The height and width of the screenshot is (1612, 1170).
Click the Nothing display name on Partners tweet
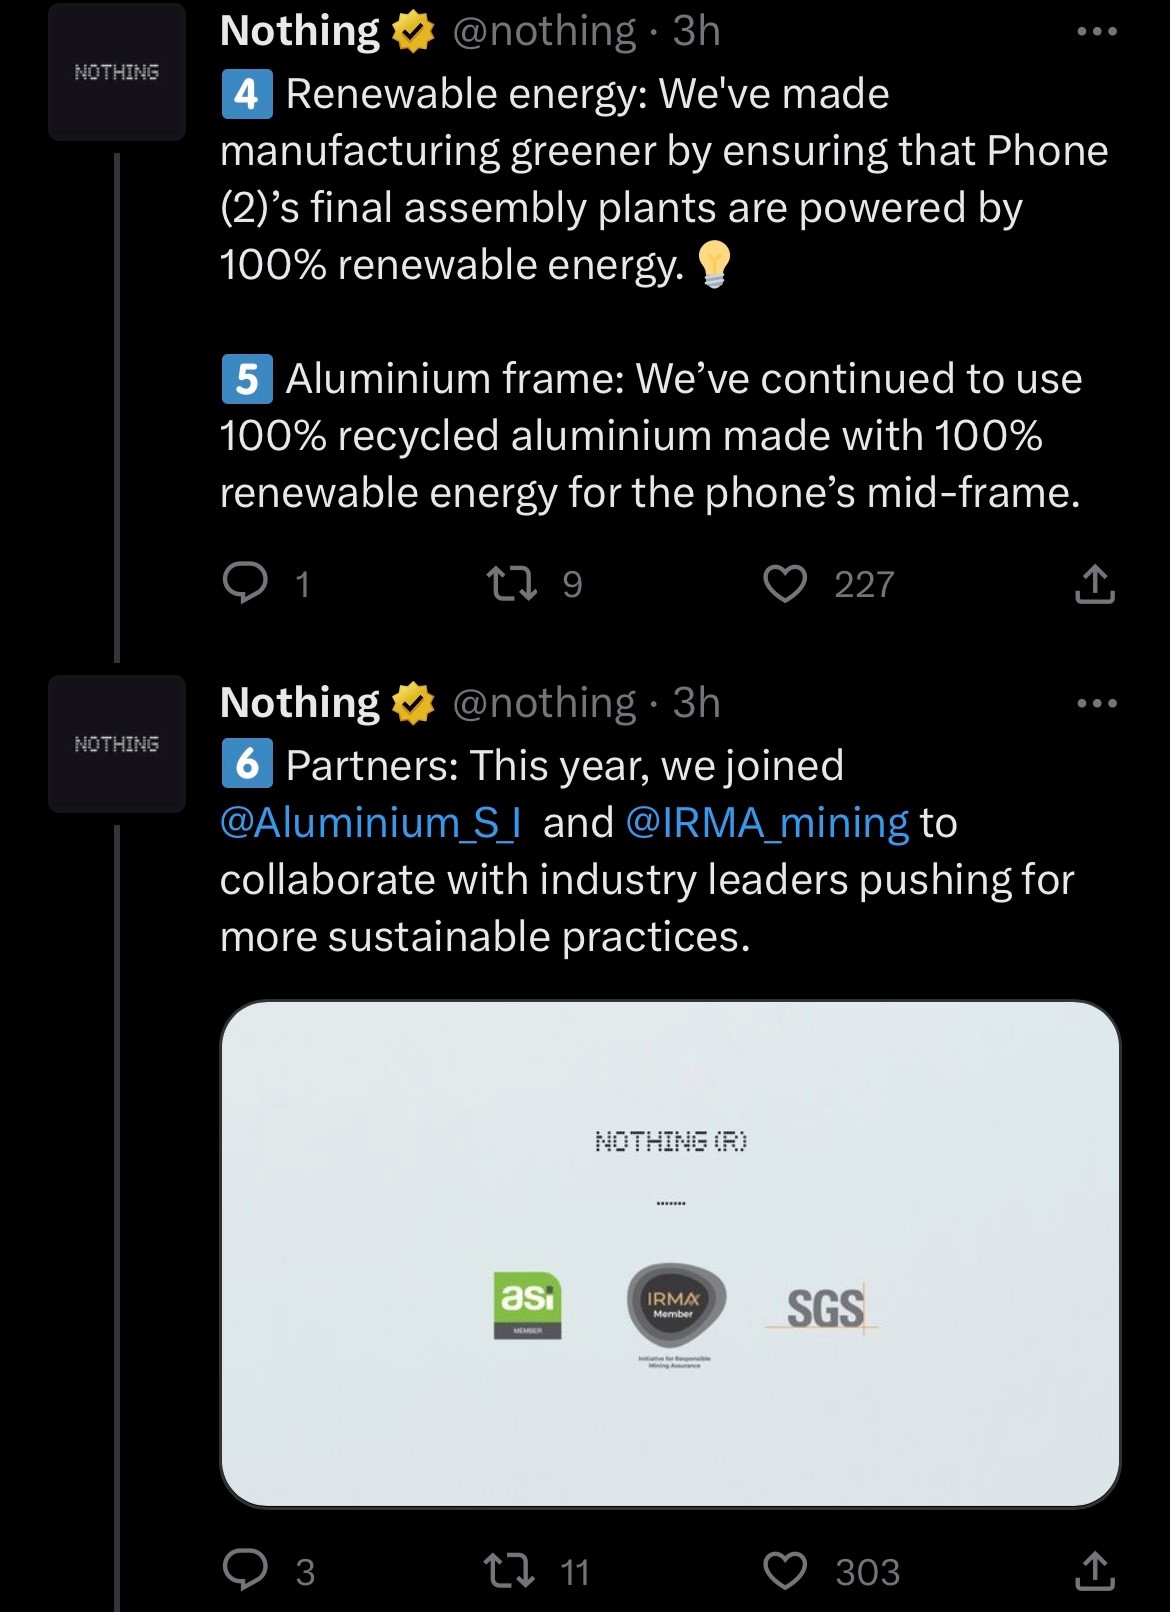tap(299, 704)
